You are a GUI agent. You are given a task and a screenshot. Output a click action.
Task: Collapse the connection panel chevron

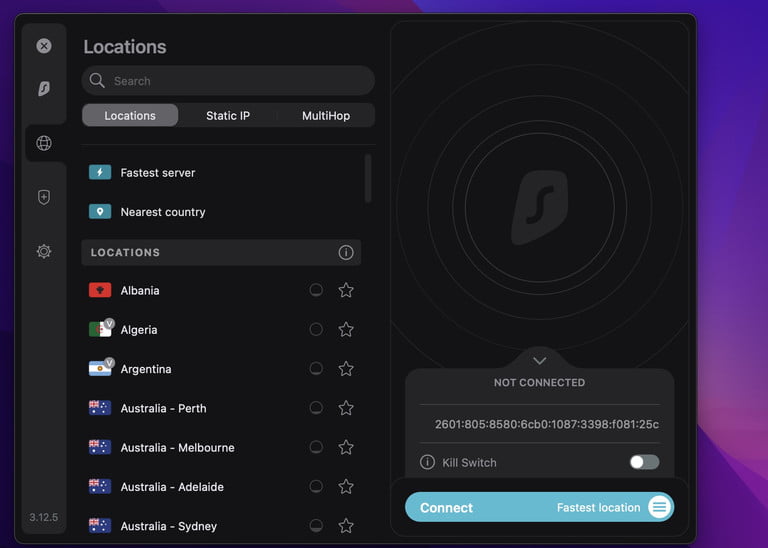click(539, 360)
